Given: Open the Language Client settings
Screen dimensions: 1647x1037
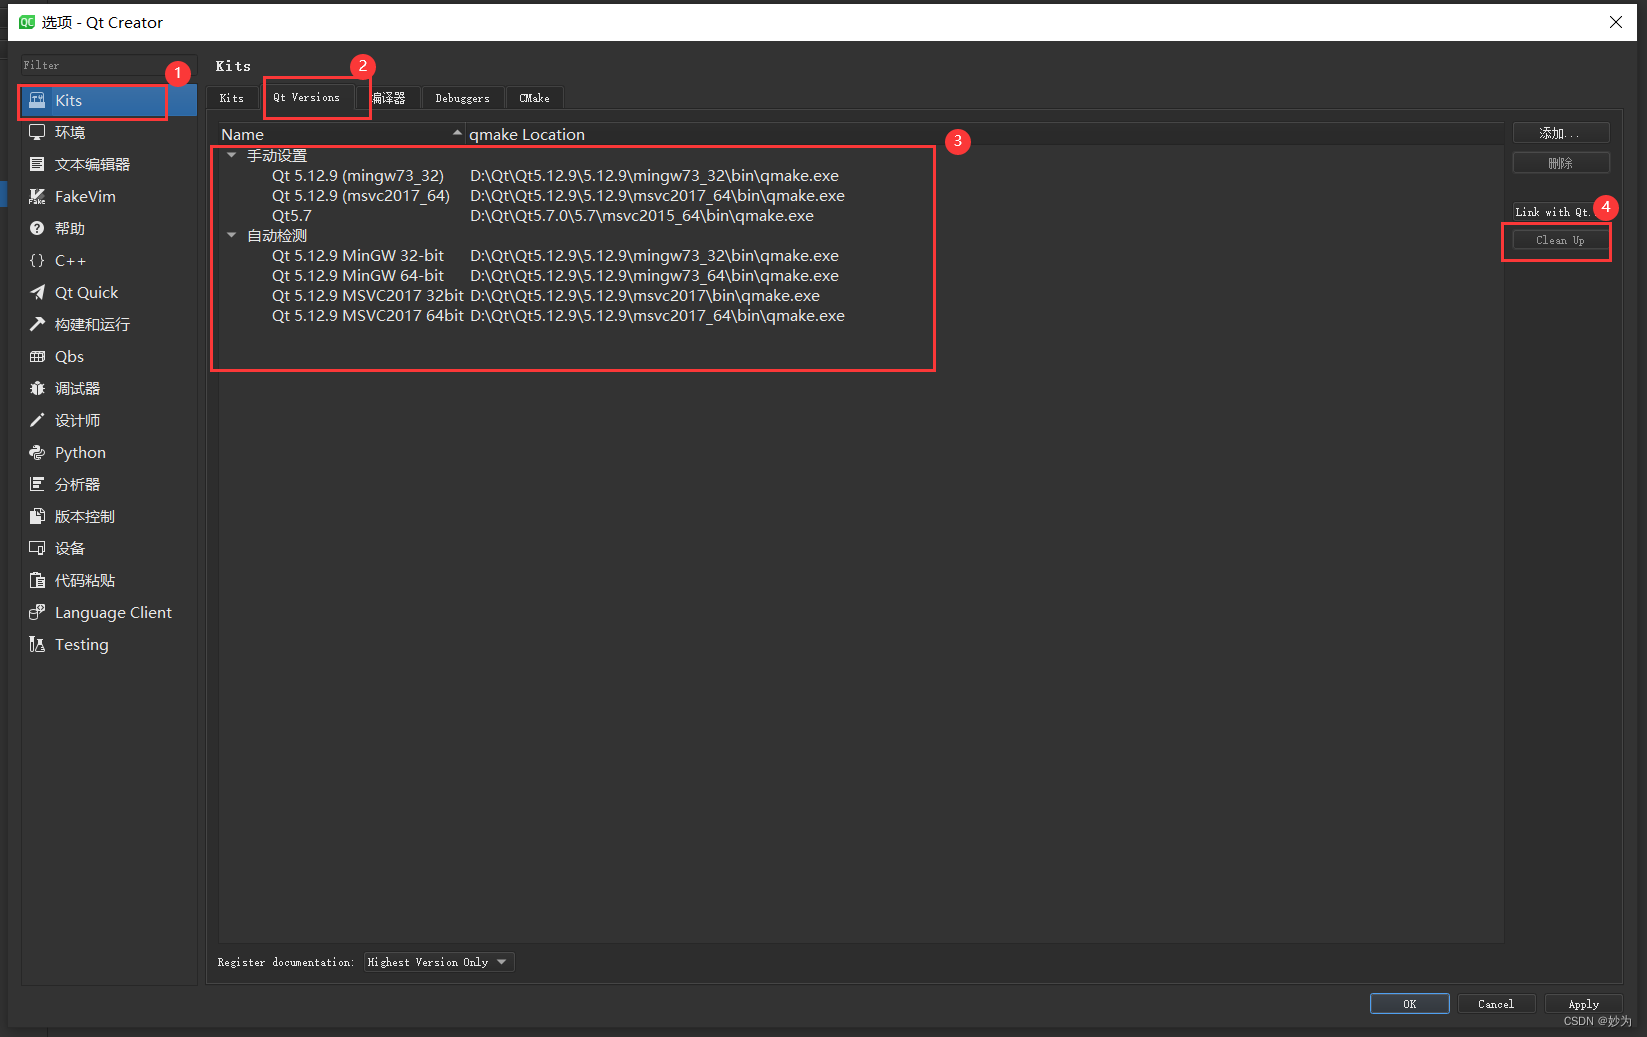Looking at the screenshot, I should tap(112, 612).
